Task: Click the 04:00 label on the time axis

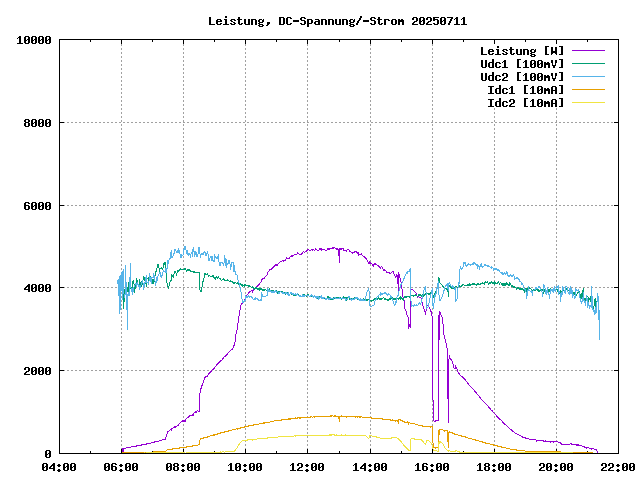Action: [59, 467]
